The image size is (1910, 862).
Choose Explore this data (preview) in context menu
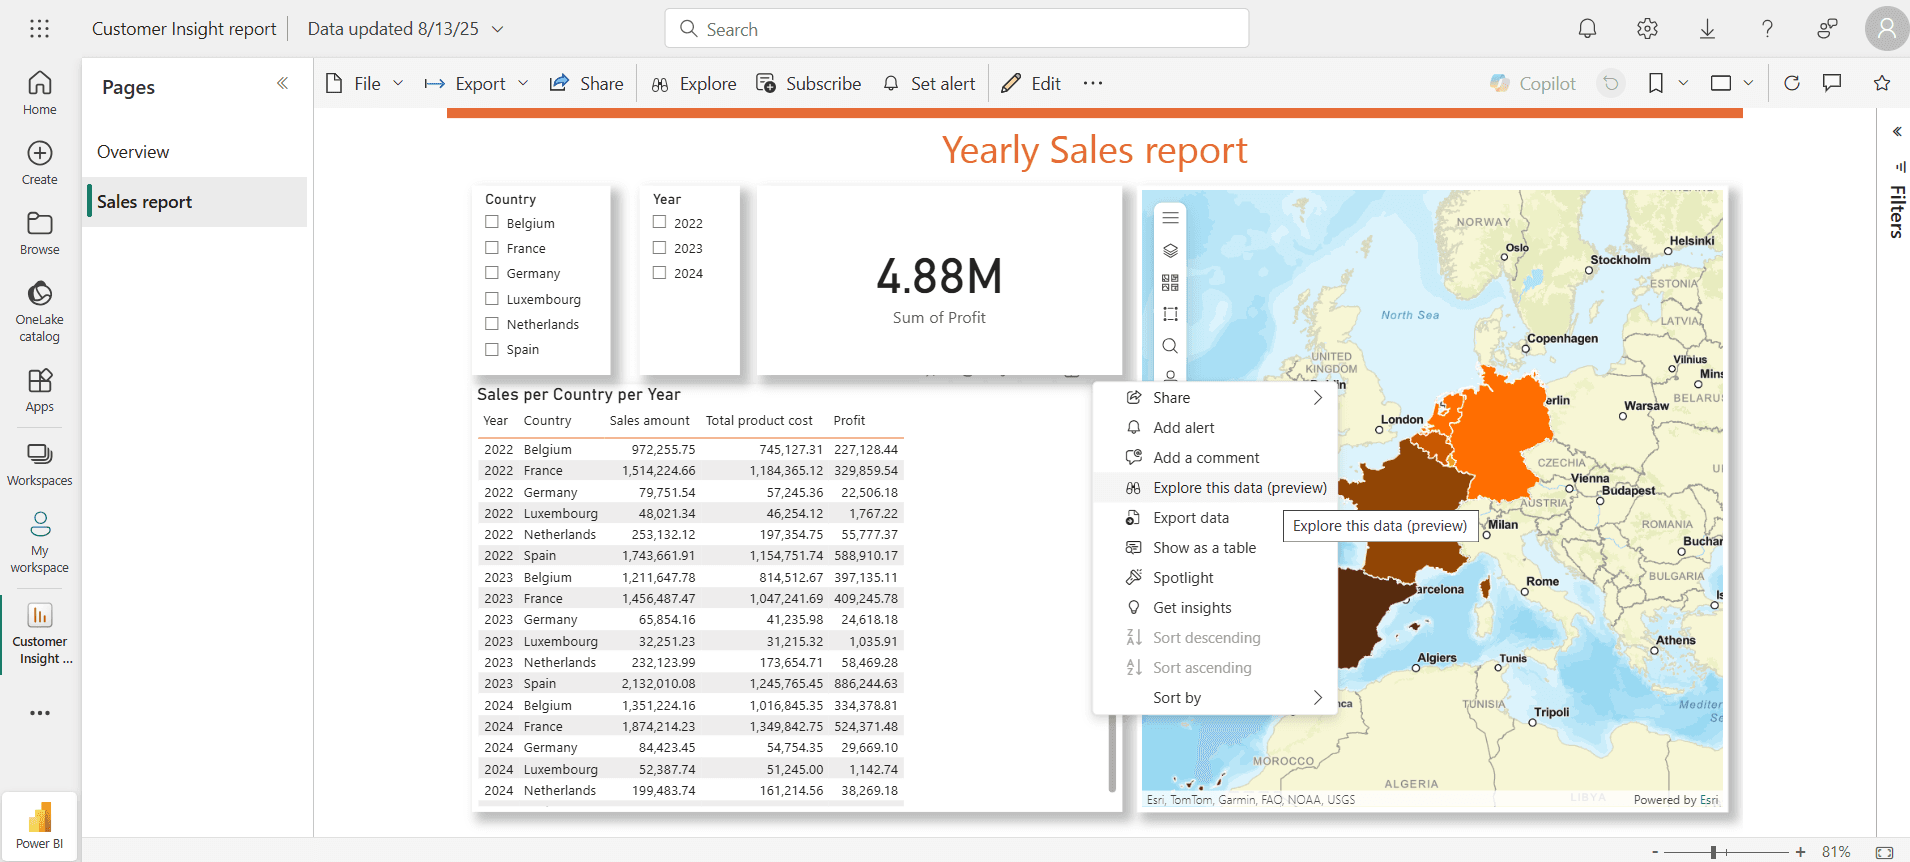1216,487
